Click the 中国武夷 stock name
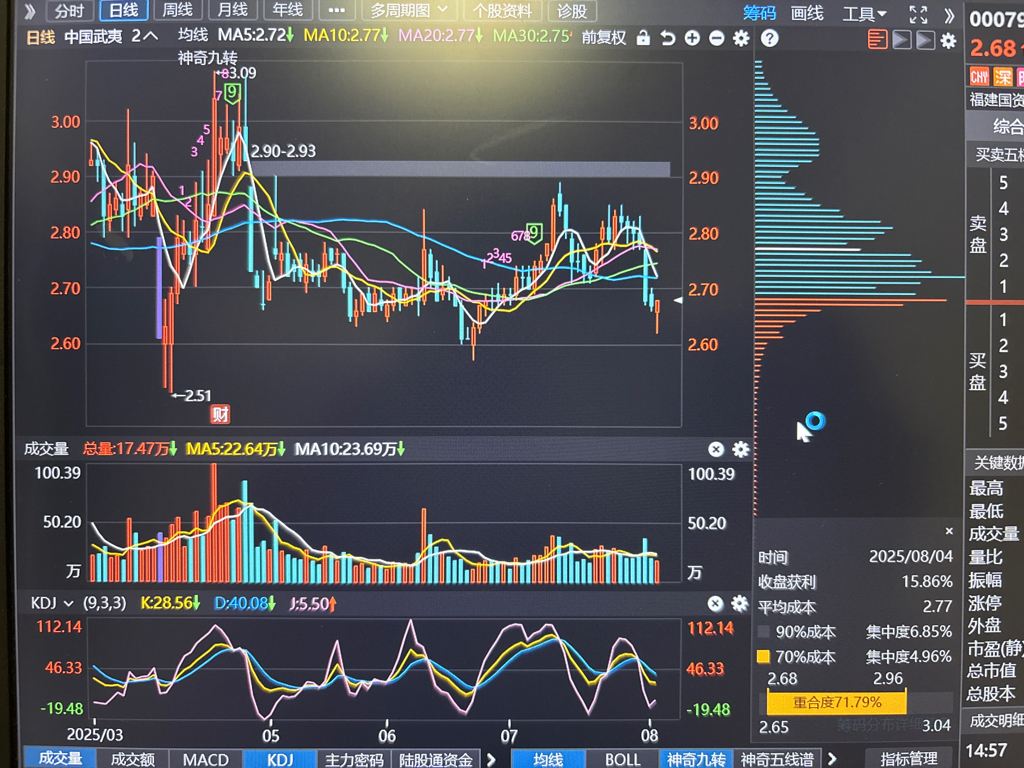Viewport: 1024px width, 768px height. pyautogui.click(x=93, y=37)
